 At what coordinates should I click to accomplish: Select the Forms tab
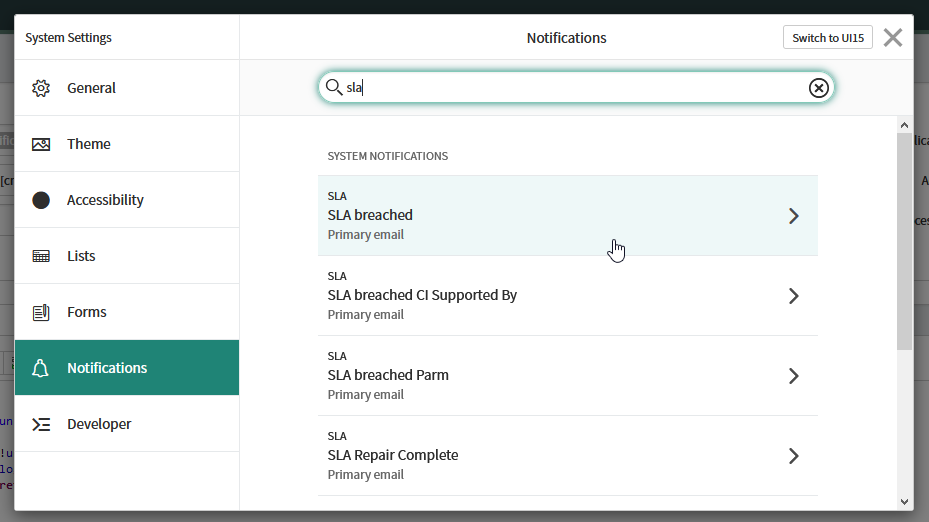[x=127, y=312]
